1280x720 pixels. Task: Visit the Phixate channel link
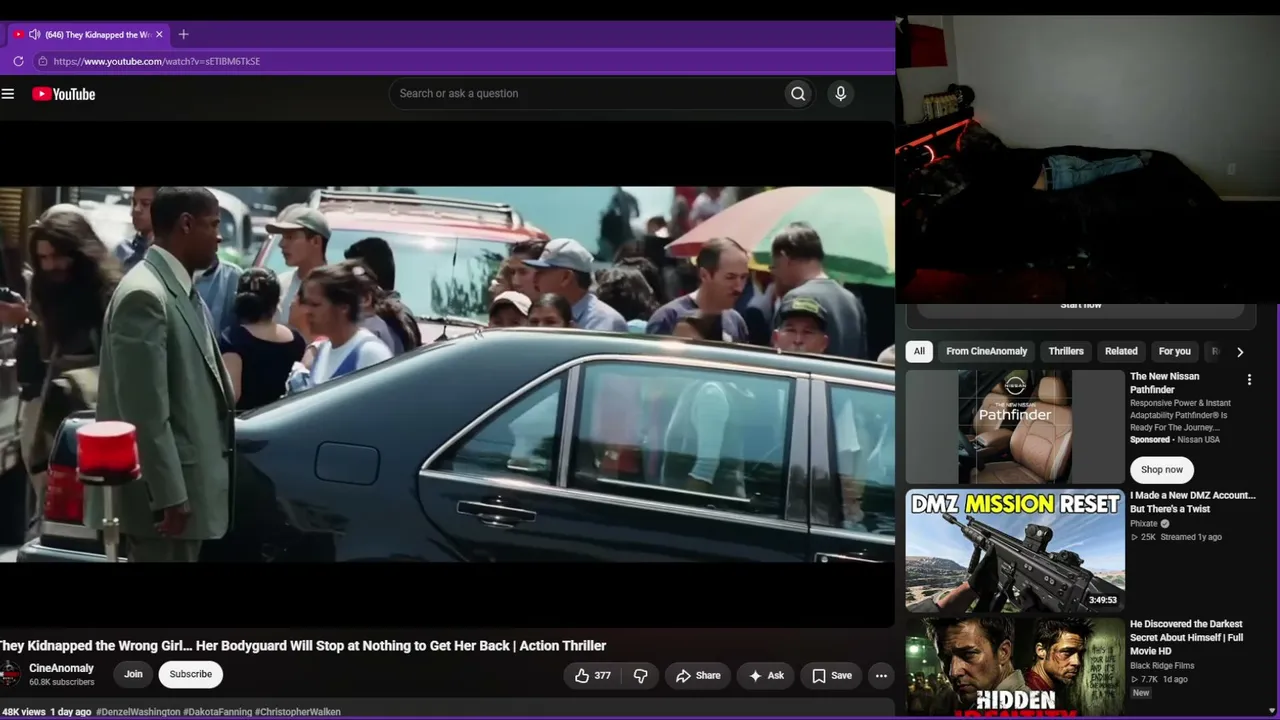[1143, 523]
